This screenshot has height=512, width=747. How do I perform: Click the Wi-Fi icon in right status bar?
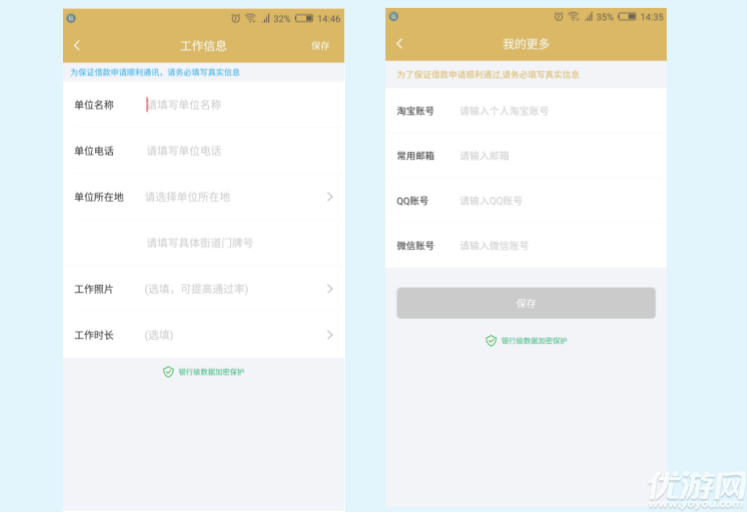[x=573, y=17]
